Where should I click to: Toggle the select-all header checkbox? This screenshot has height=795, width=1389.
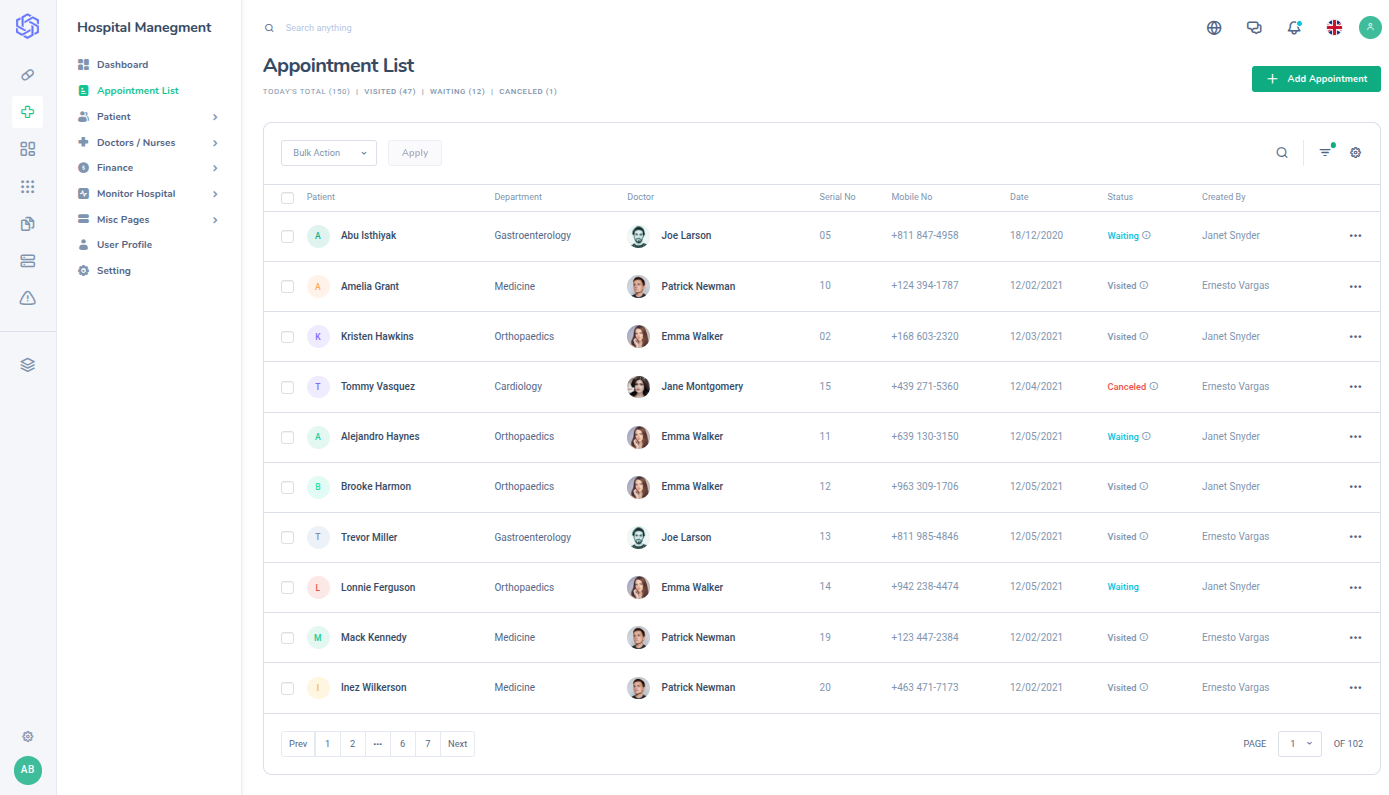(288, 198)
